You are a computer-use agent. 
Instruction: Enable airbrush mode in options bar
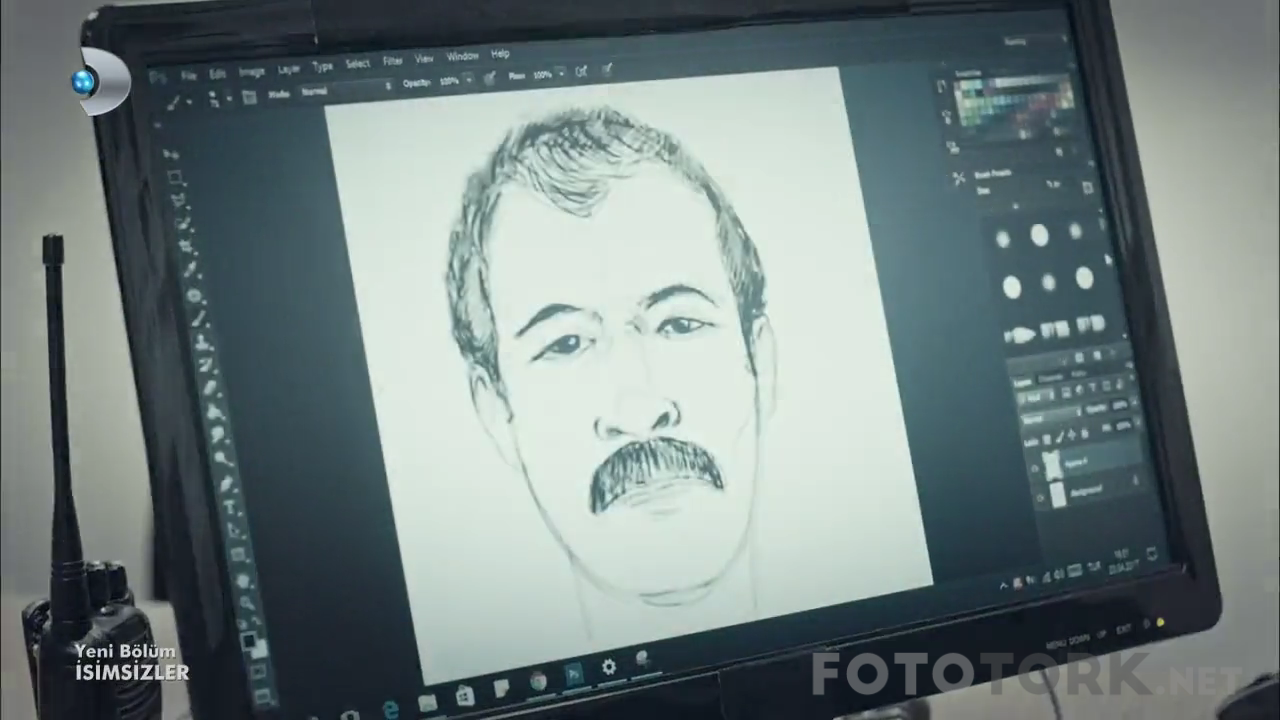point(581,72)
